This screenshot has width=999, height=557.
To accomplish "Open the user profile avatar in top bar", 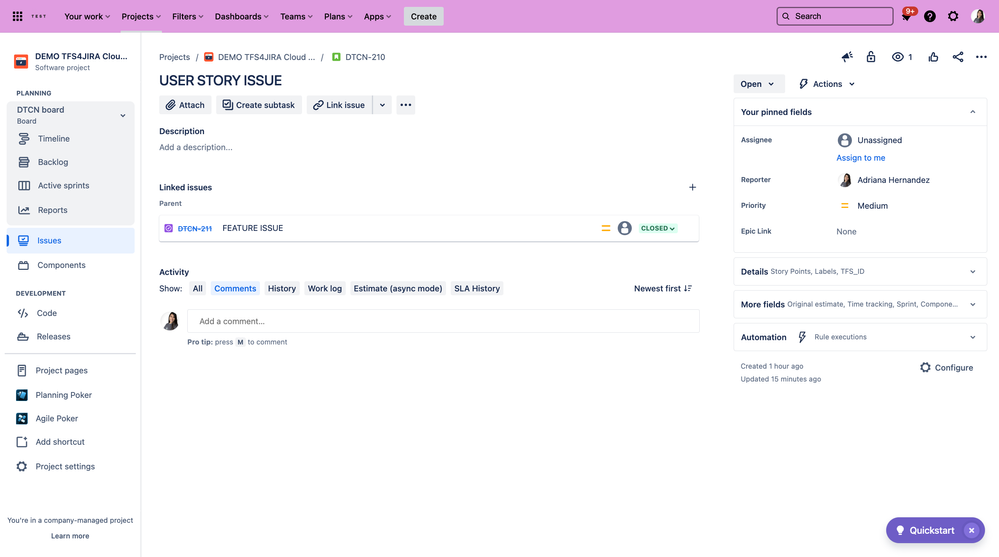I will tap(978, 17).
